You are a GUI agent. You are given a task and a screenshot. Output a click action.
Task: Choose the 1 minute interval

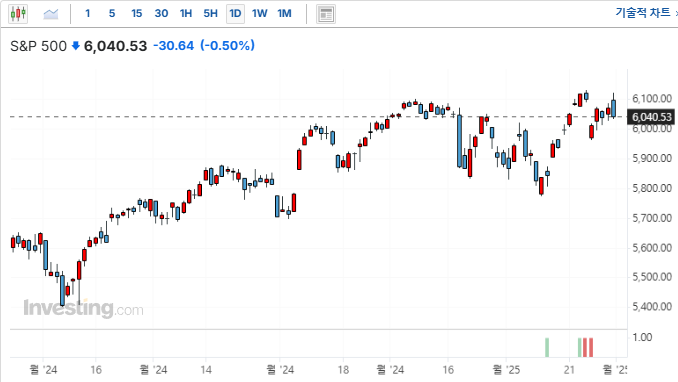[x=87, y=13]
